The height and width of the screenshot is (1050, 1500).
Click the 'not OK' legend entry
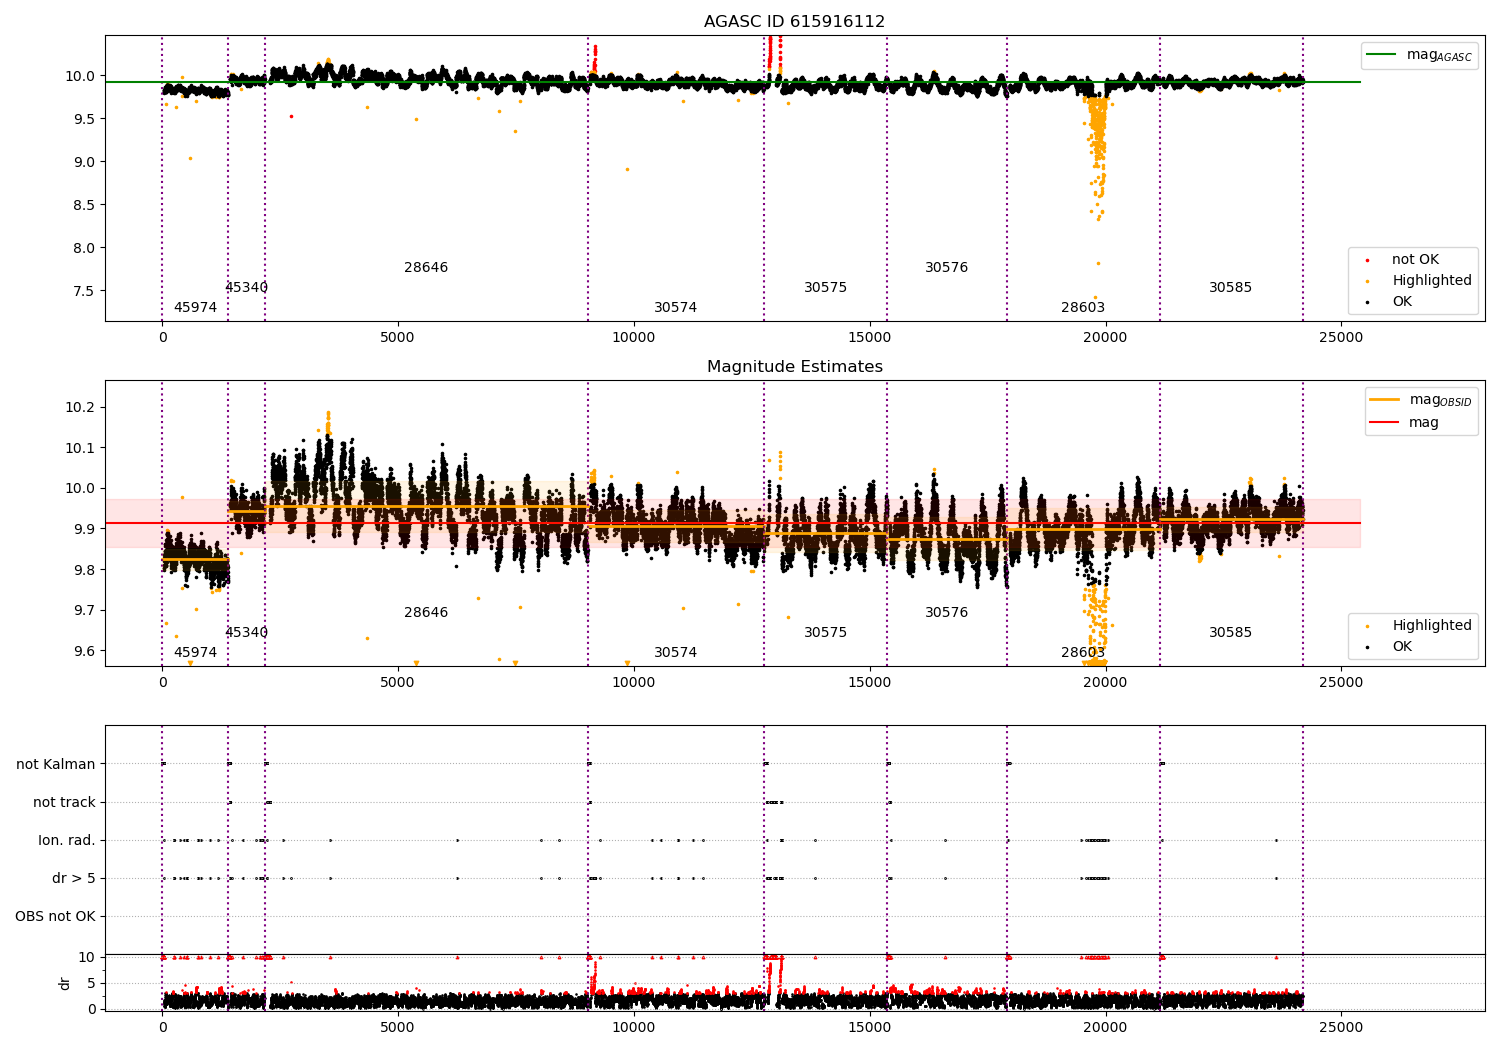(x=1415, y=260)
